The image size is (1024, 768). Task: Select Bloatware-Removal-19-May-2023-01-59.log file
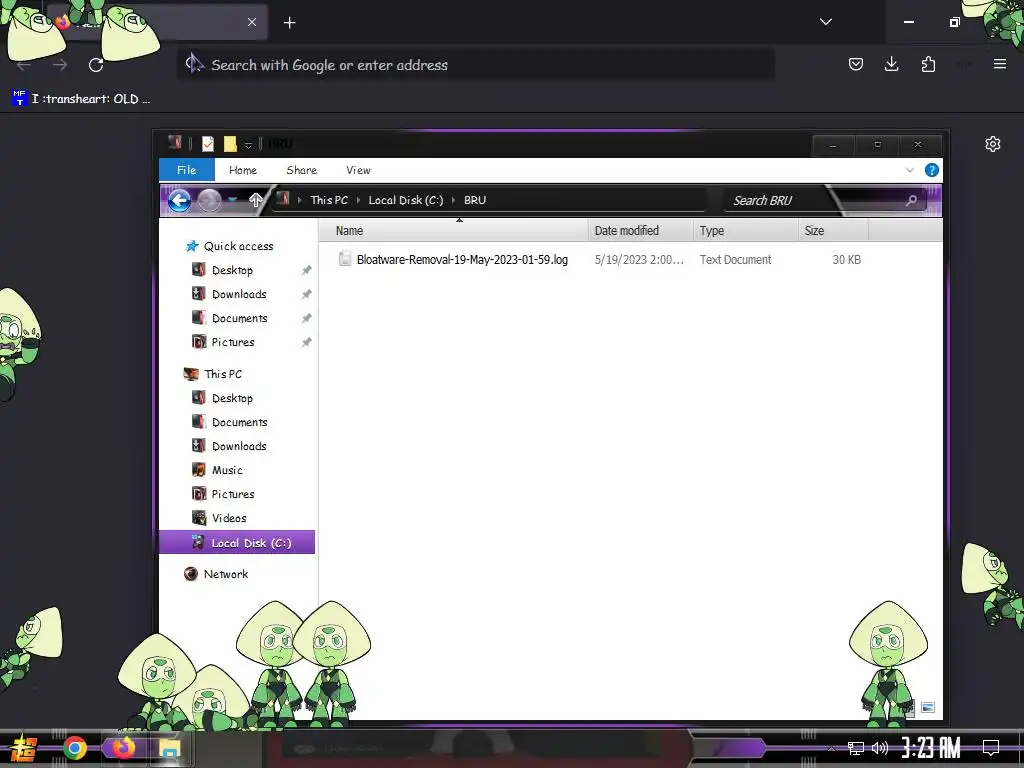pyautogui.click(x=462, y=259)
